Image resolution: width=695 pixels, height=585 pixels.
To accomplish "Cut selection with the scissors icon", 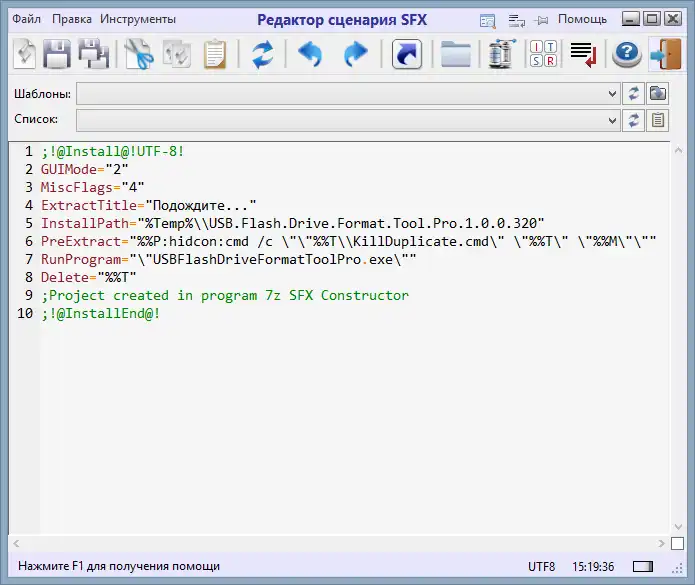I will click(x=139, y=54).
